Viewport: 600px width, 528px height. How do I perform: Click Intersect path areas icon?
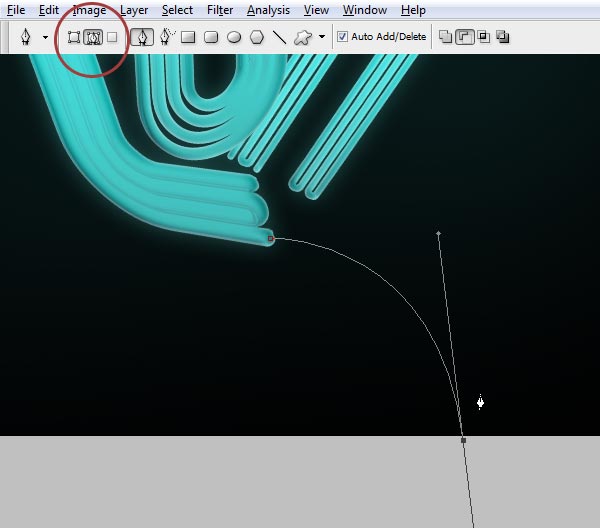click(x=484, y=37)
